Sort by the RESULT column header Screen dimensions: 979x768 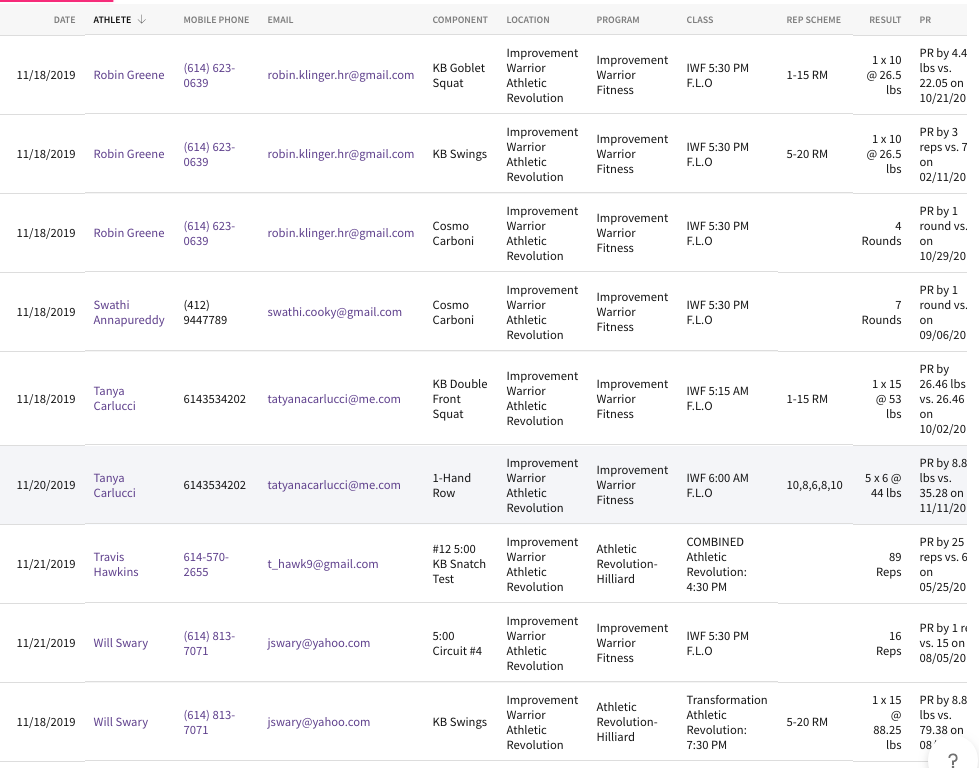[885, 20]
